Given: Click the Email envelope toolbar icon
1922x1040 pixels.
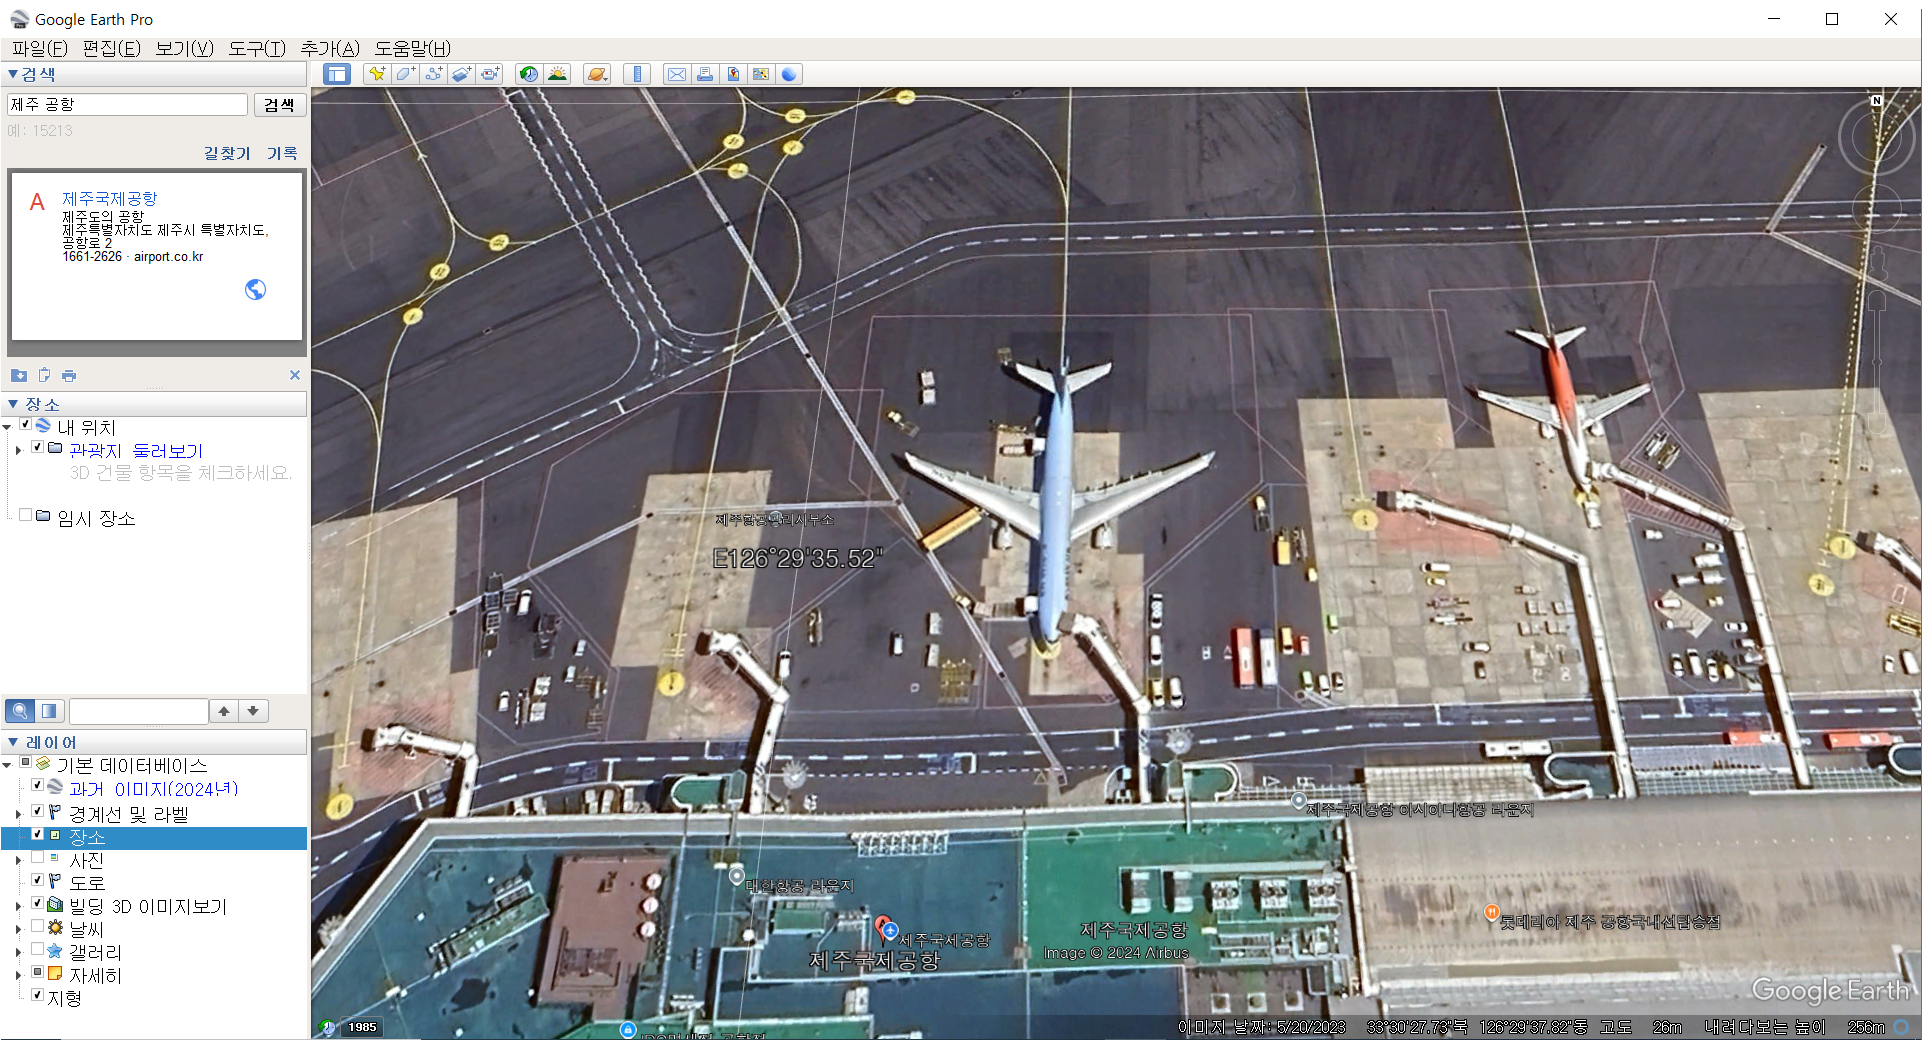Looking at the screenshot, I should 677,74.
